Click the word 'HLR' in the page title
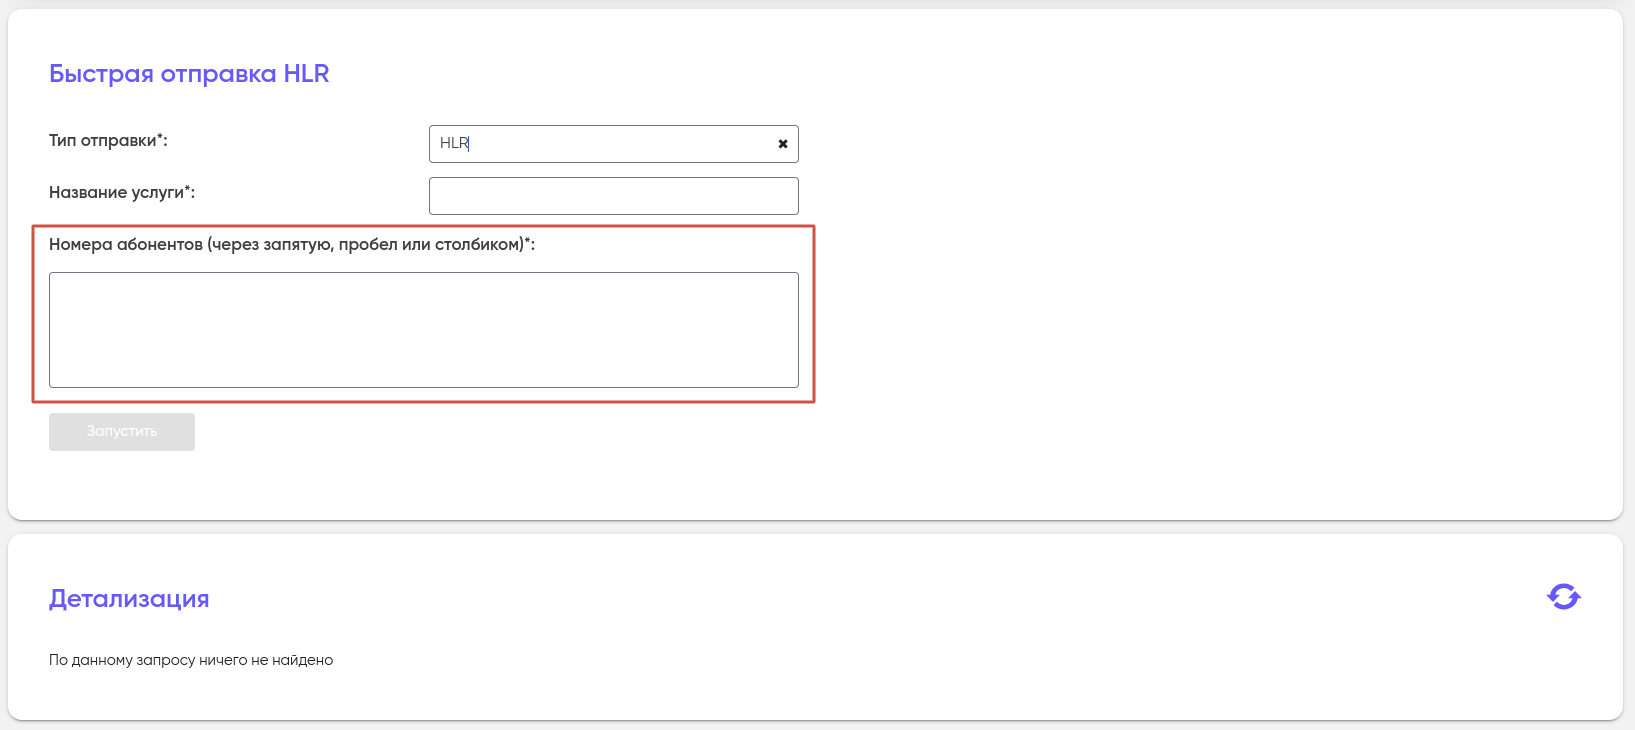This screenshot has height=730, width=1635. tap(306, 74)
